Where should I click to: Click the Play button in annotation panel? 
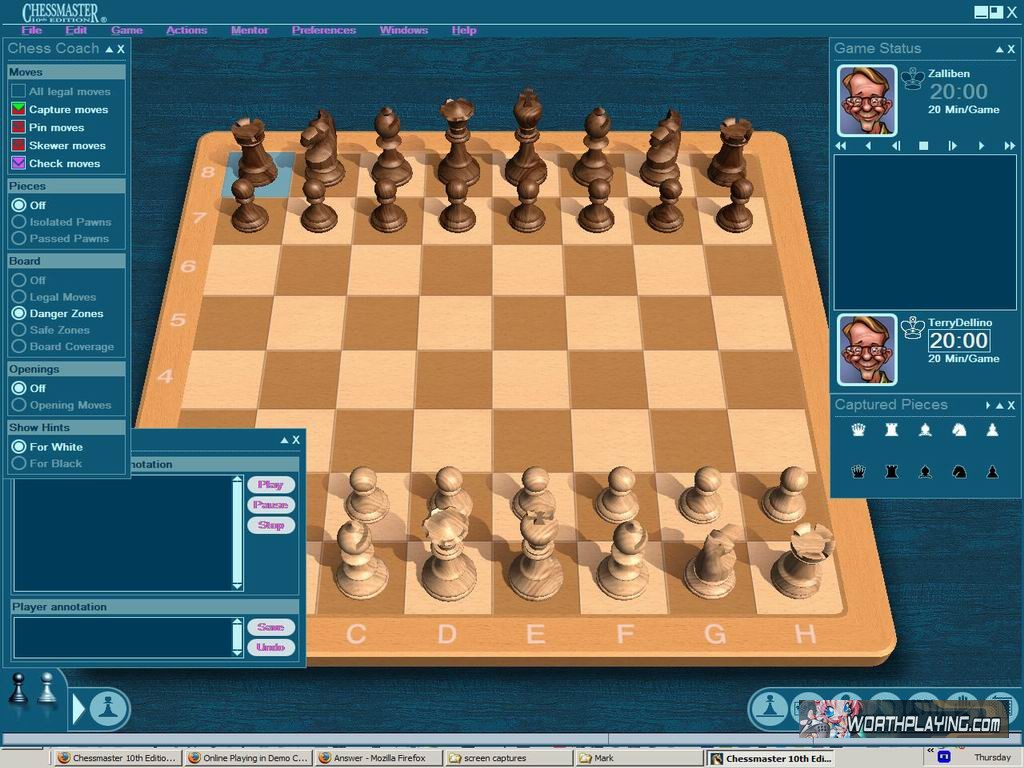[x=271, y=484]
